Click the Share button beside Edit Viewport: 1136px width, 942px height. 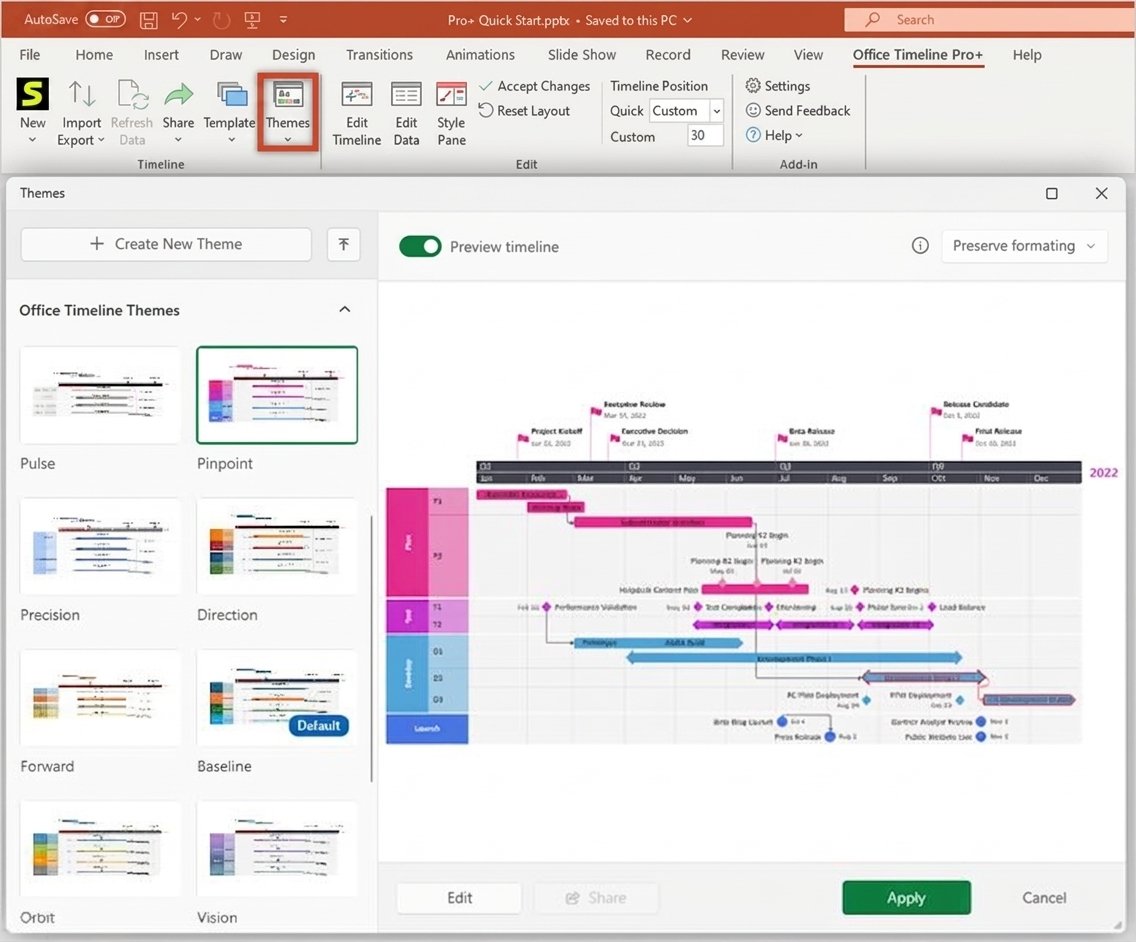click(596, 898)
